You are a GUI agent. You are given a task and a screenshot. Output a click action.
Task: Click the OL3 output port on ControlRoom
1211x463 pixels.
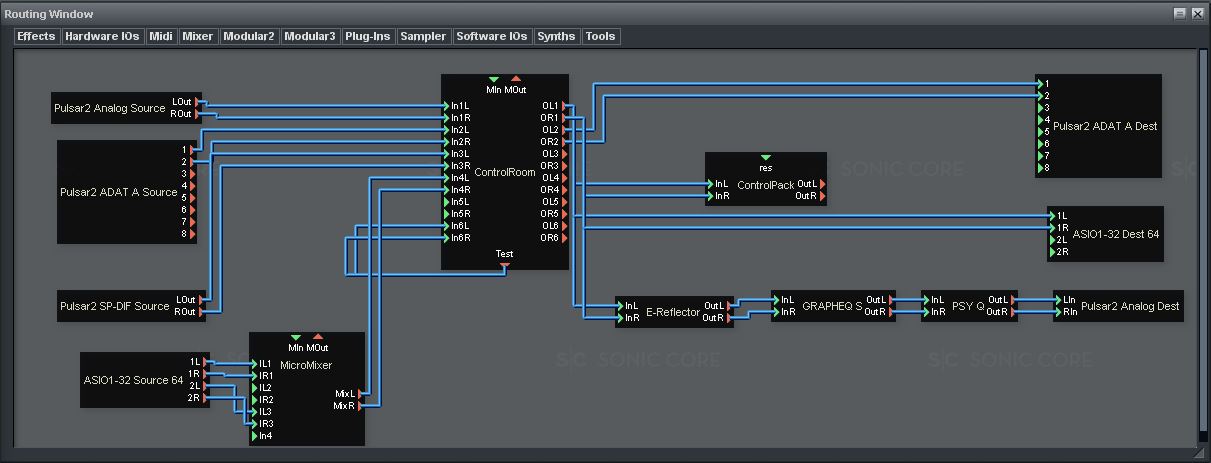point(566,154)
